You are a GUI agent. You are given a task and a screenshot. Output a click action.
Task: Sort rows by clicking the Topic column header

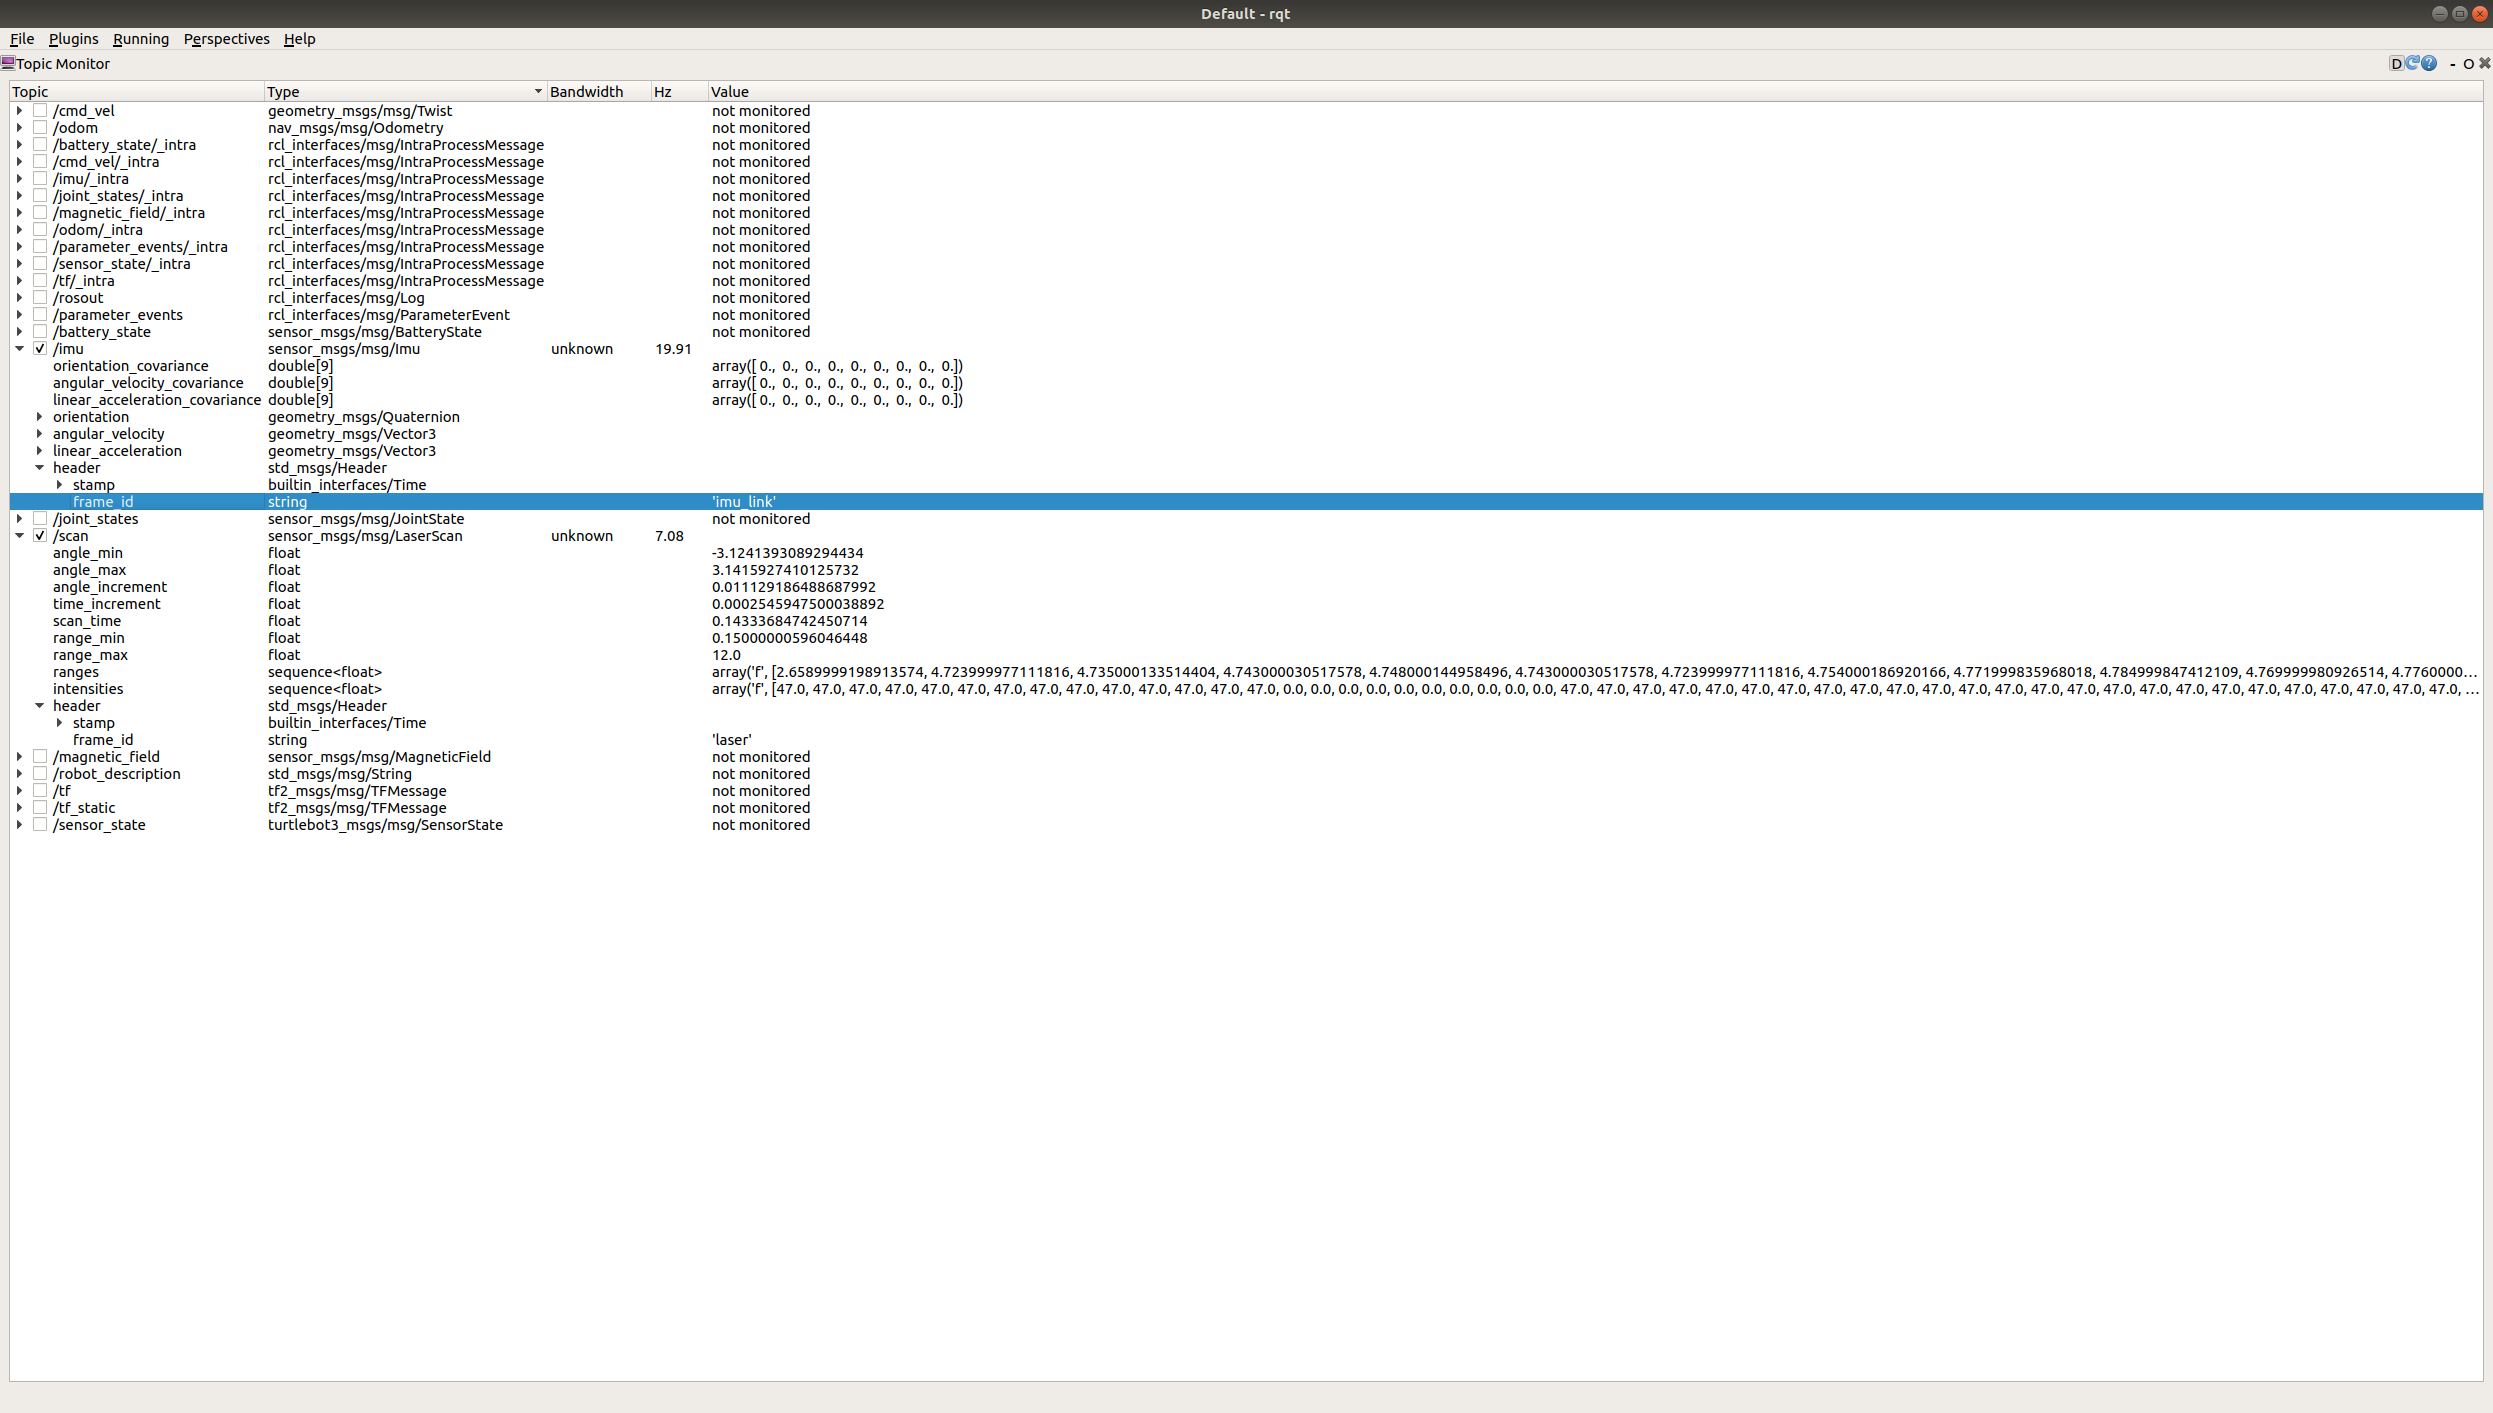(x=31, y=91)
